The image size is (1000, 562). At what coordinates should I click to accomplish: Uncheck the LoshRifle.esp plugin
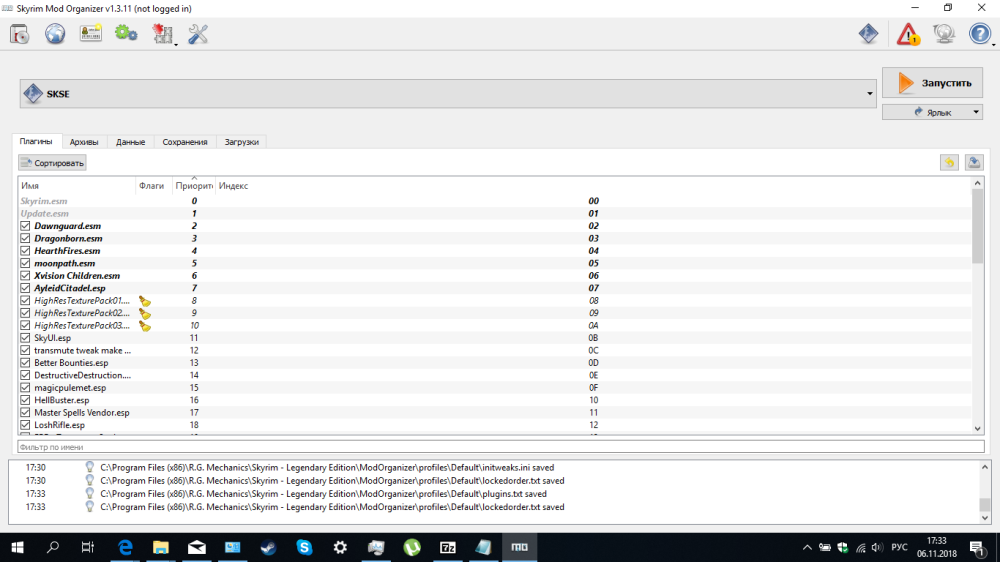25,425
